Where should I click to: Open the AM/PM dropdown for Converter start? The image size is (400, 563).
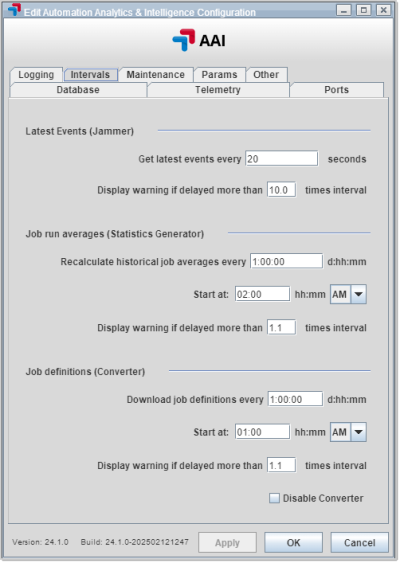pos(358,432)
